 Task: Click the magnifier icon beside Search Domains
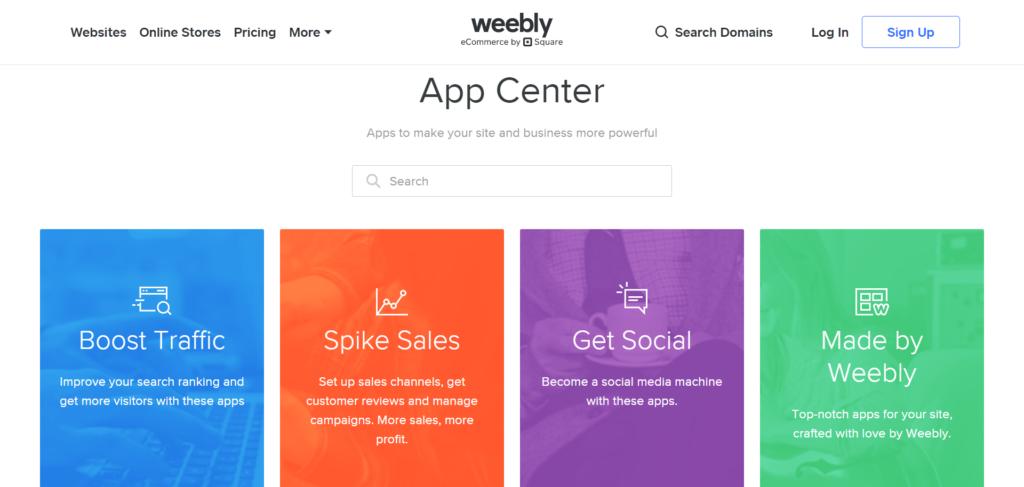(x=662, y=32)
